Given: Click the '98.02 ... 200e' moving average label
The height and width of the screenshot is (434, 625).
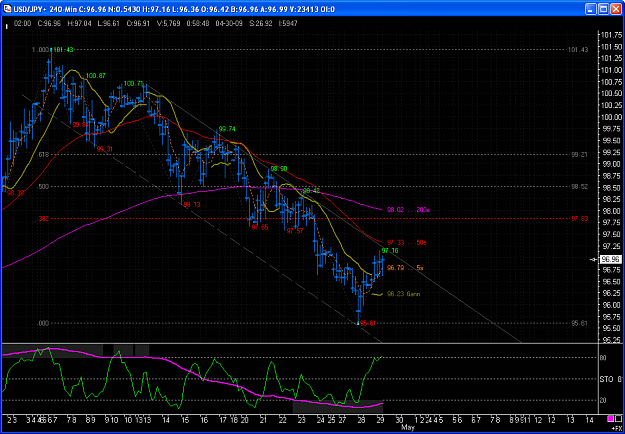Looking at the screenshot, I should tap(407, 209).
